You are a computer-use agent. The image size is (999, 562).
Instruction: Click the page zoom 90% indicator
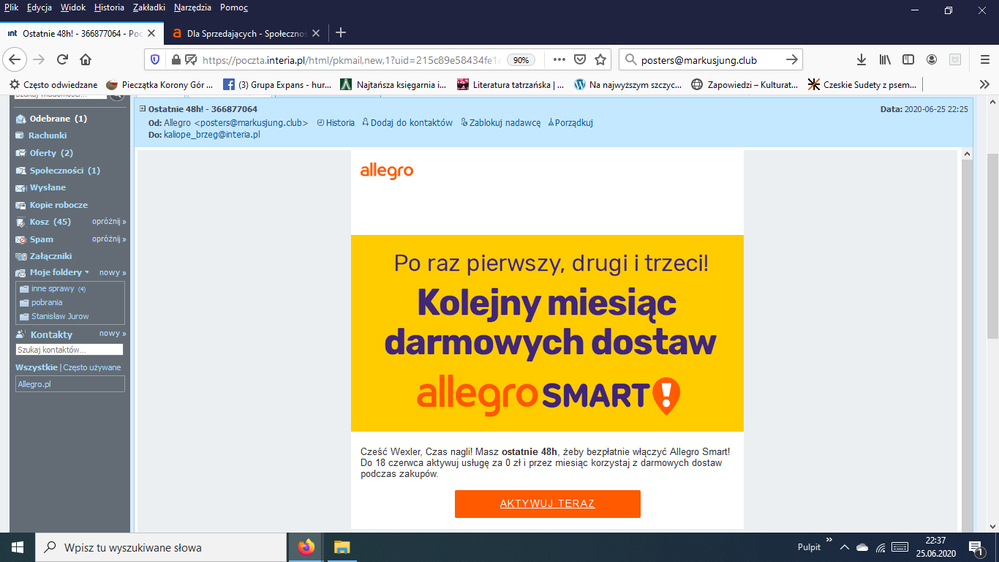click(x=520, y=60)
